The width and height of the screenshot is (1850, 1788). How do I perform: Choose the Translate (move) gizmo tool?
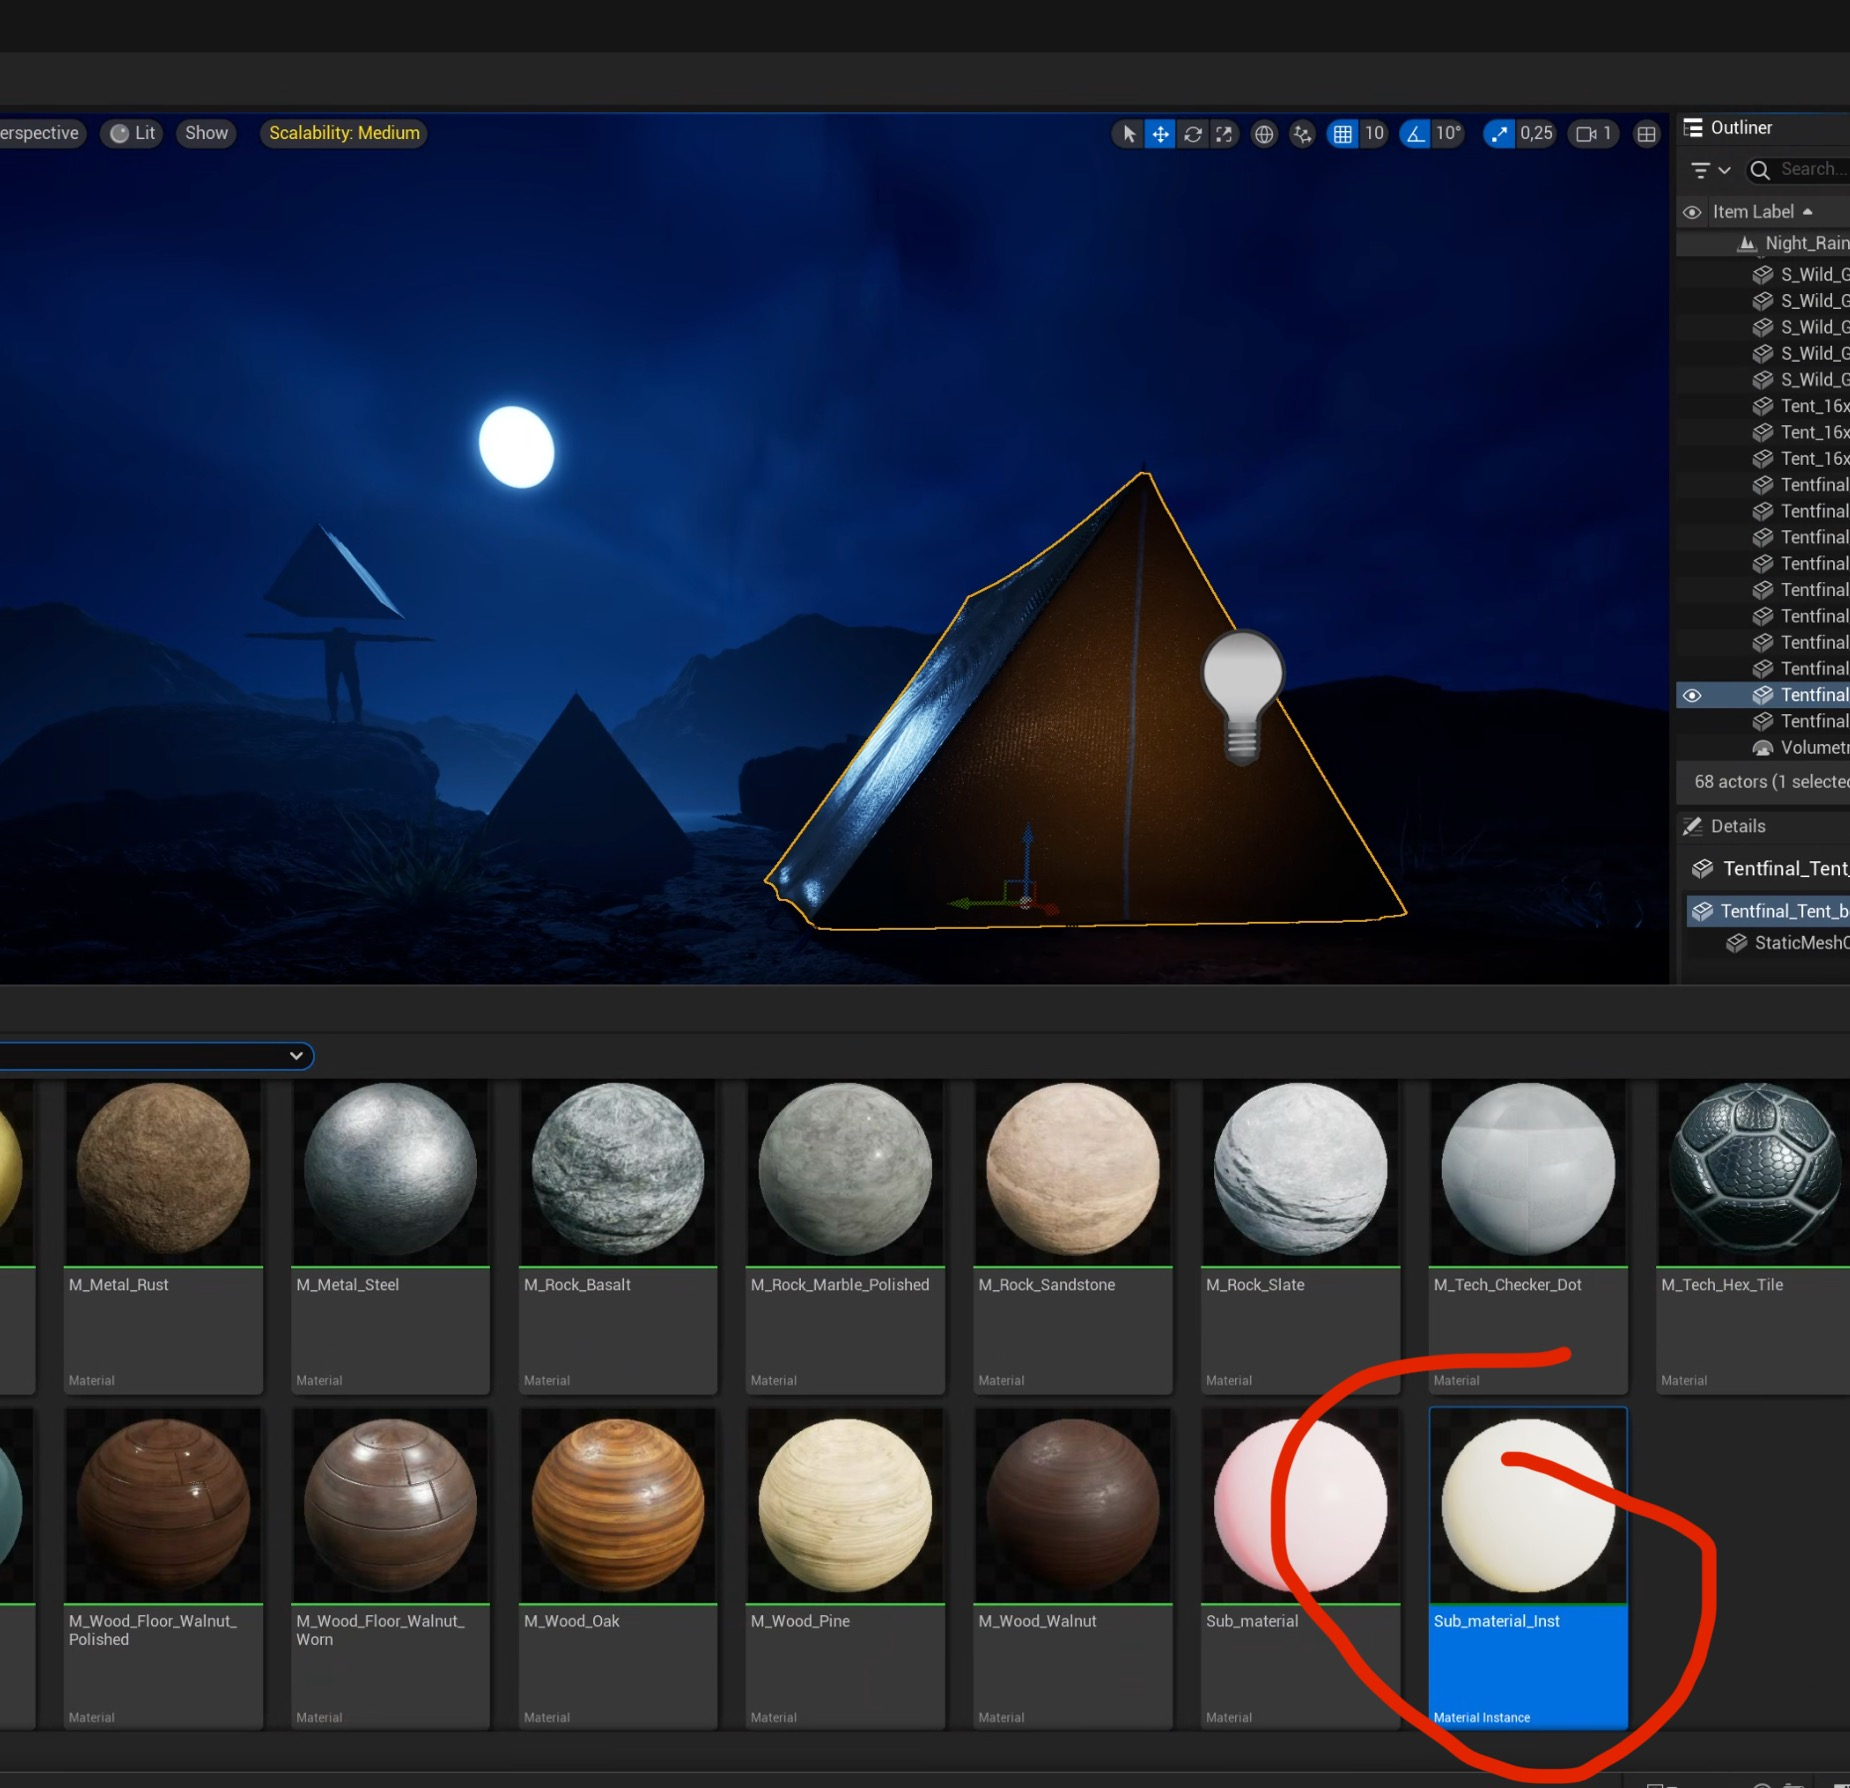coord(1160,134)
